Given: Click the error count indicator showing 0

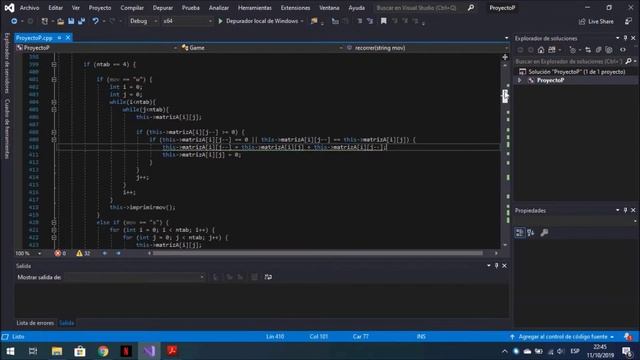Looking at the screenshot, I should [60, 253].
